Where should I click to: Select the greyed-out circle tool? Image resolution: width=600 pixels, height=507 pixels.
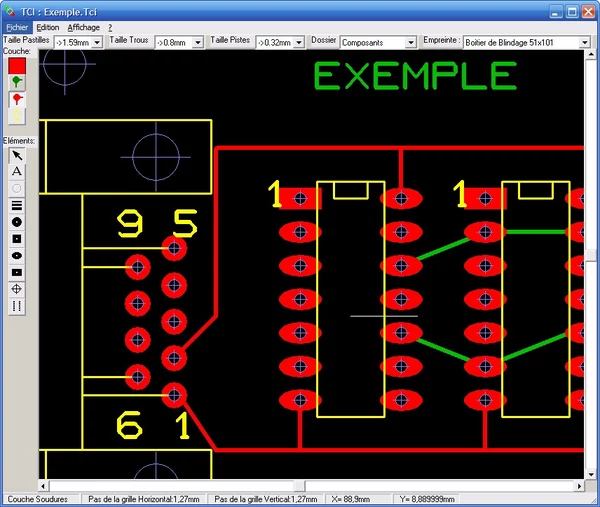17,188
